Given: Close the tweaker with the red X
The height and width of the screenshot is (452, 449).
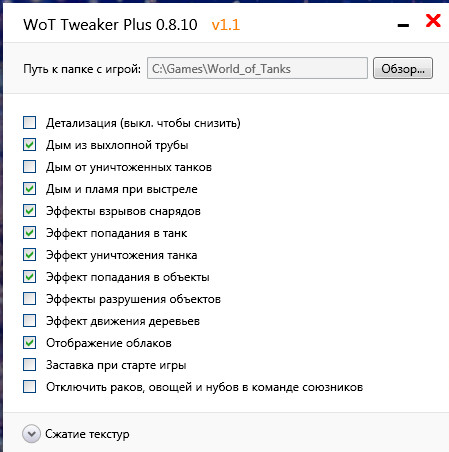Looking at the screenshot, I should point(433,21).
